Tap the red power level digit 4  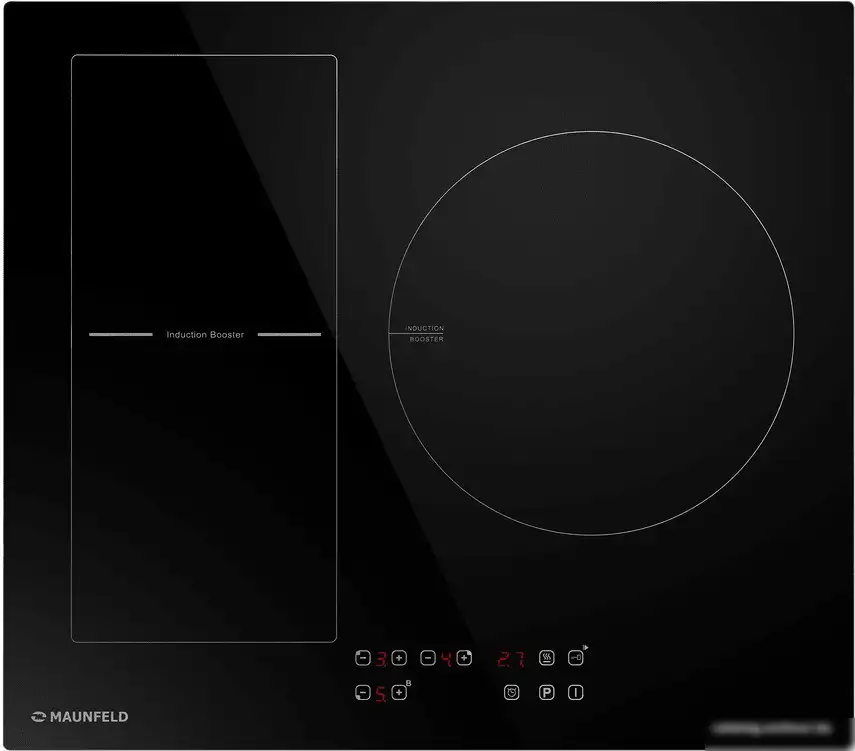point(446,659)
